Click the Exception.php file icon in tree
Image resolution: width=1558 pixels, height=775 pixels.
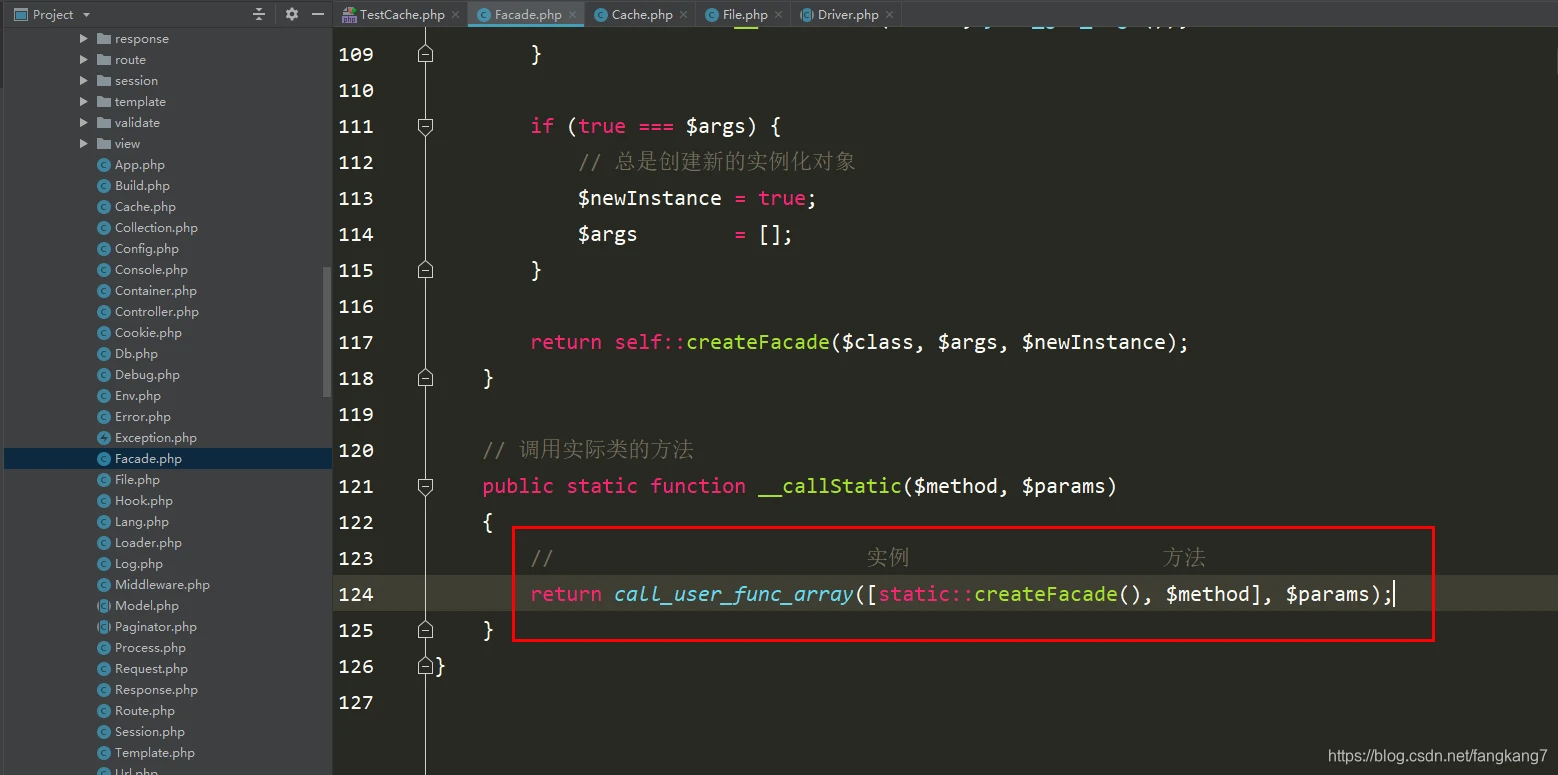click(x=104, y=438)
